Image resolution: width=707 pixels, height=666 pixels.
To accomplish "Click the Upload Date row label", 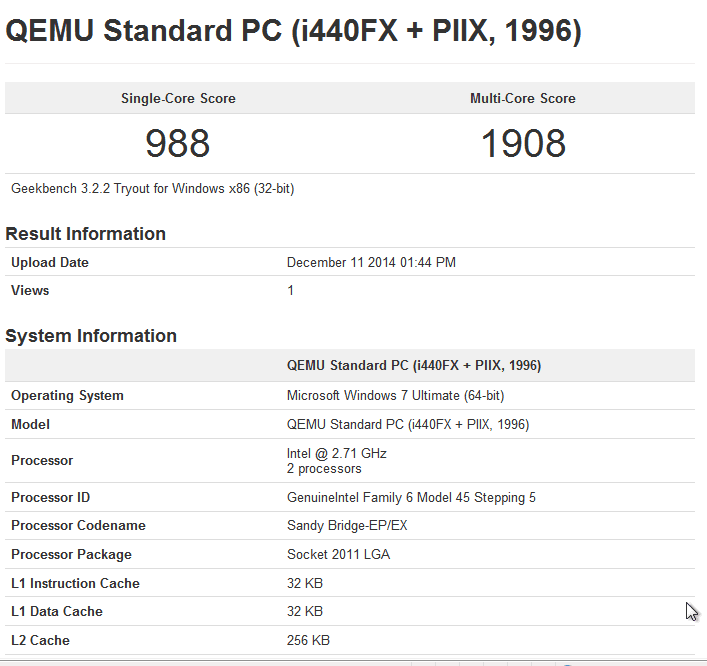I will point(50,263).
